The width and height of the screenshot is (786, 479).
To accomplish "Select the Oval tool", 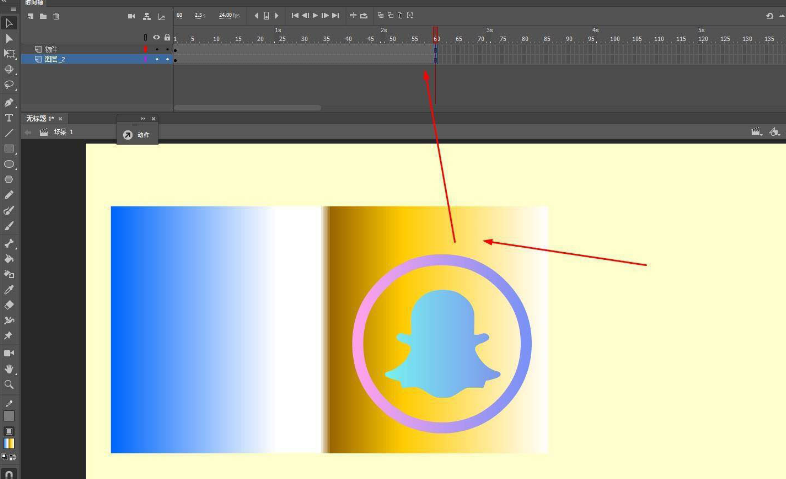I will point(9,164).
